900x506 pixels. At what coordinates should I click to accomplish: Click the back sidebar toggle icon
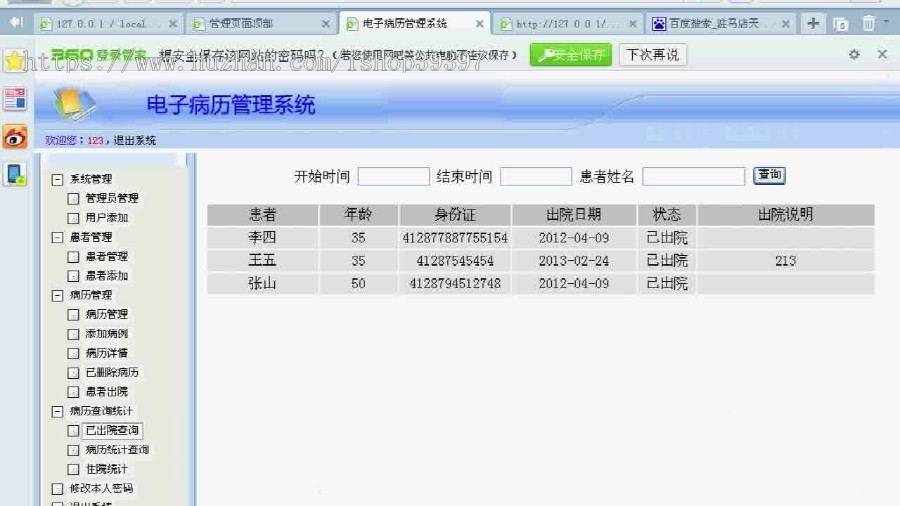[16, 22]
